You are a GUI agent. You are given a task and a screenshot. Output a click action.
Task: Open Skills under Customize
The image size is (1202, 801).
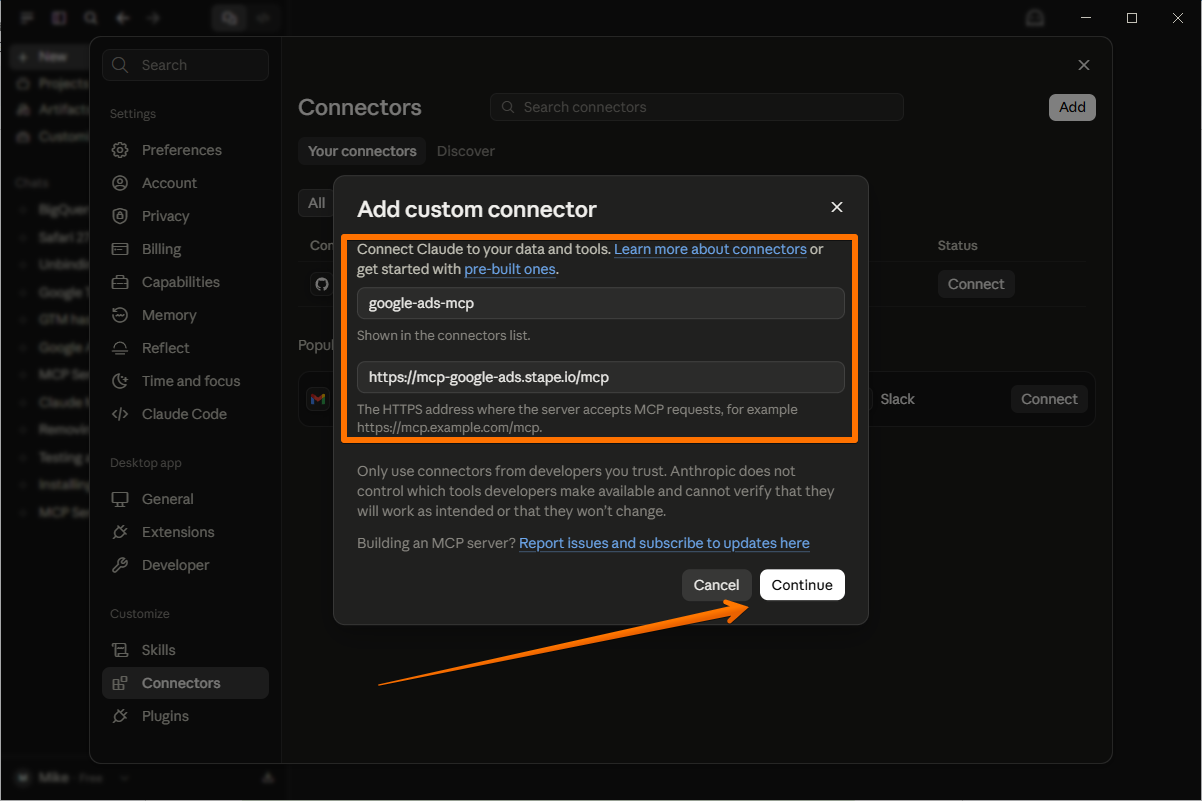(x=185, y=650)
